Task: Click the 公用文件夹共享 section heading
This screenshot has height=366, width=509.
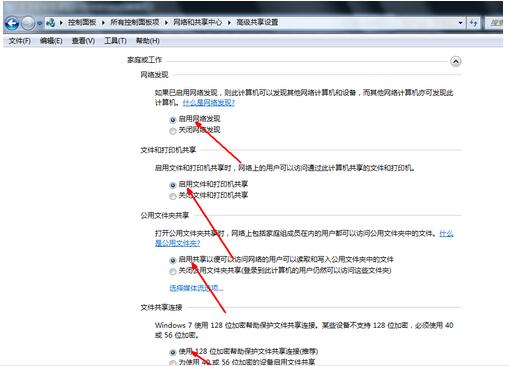Action: click(x=165, y=215)
